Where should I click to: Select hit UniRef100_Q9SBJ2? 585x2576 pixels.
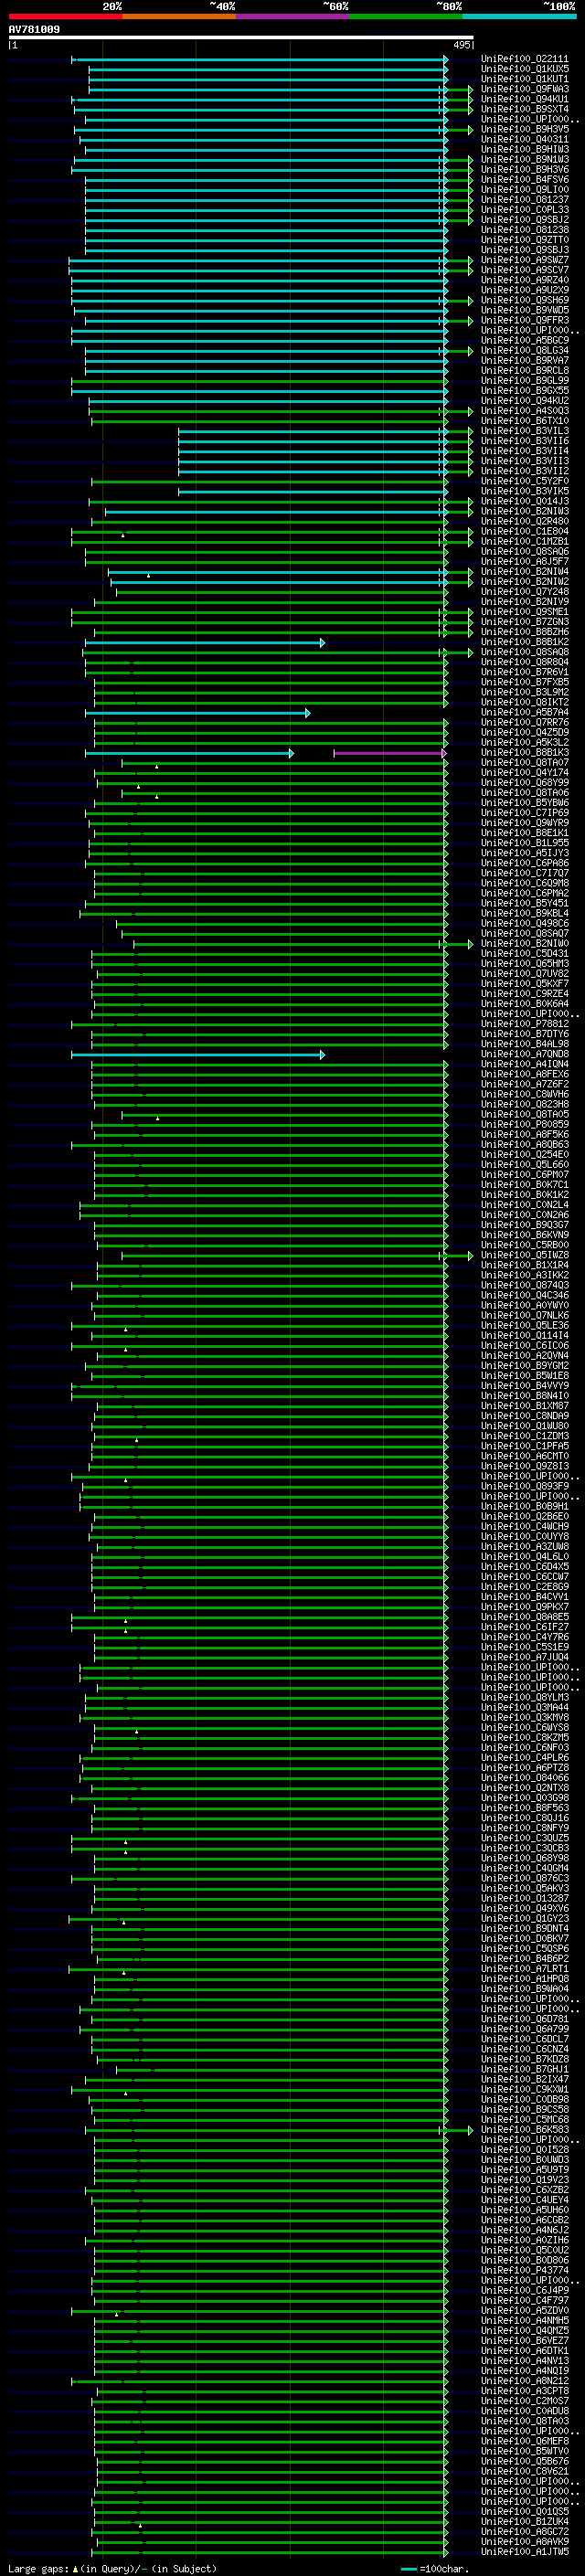tap(524, 219)
